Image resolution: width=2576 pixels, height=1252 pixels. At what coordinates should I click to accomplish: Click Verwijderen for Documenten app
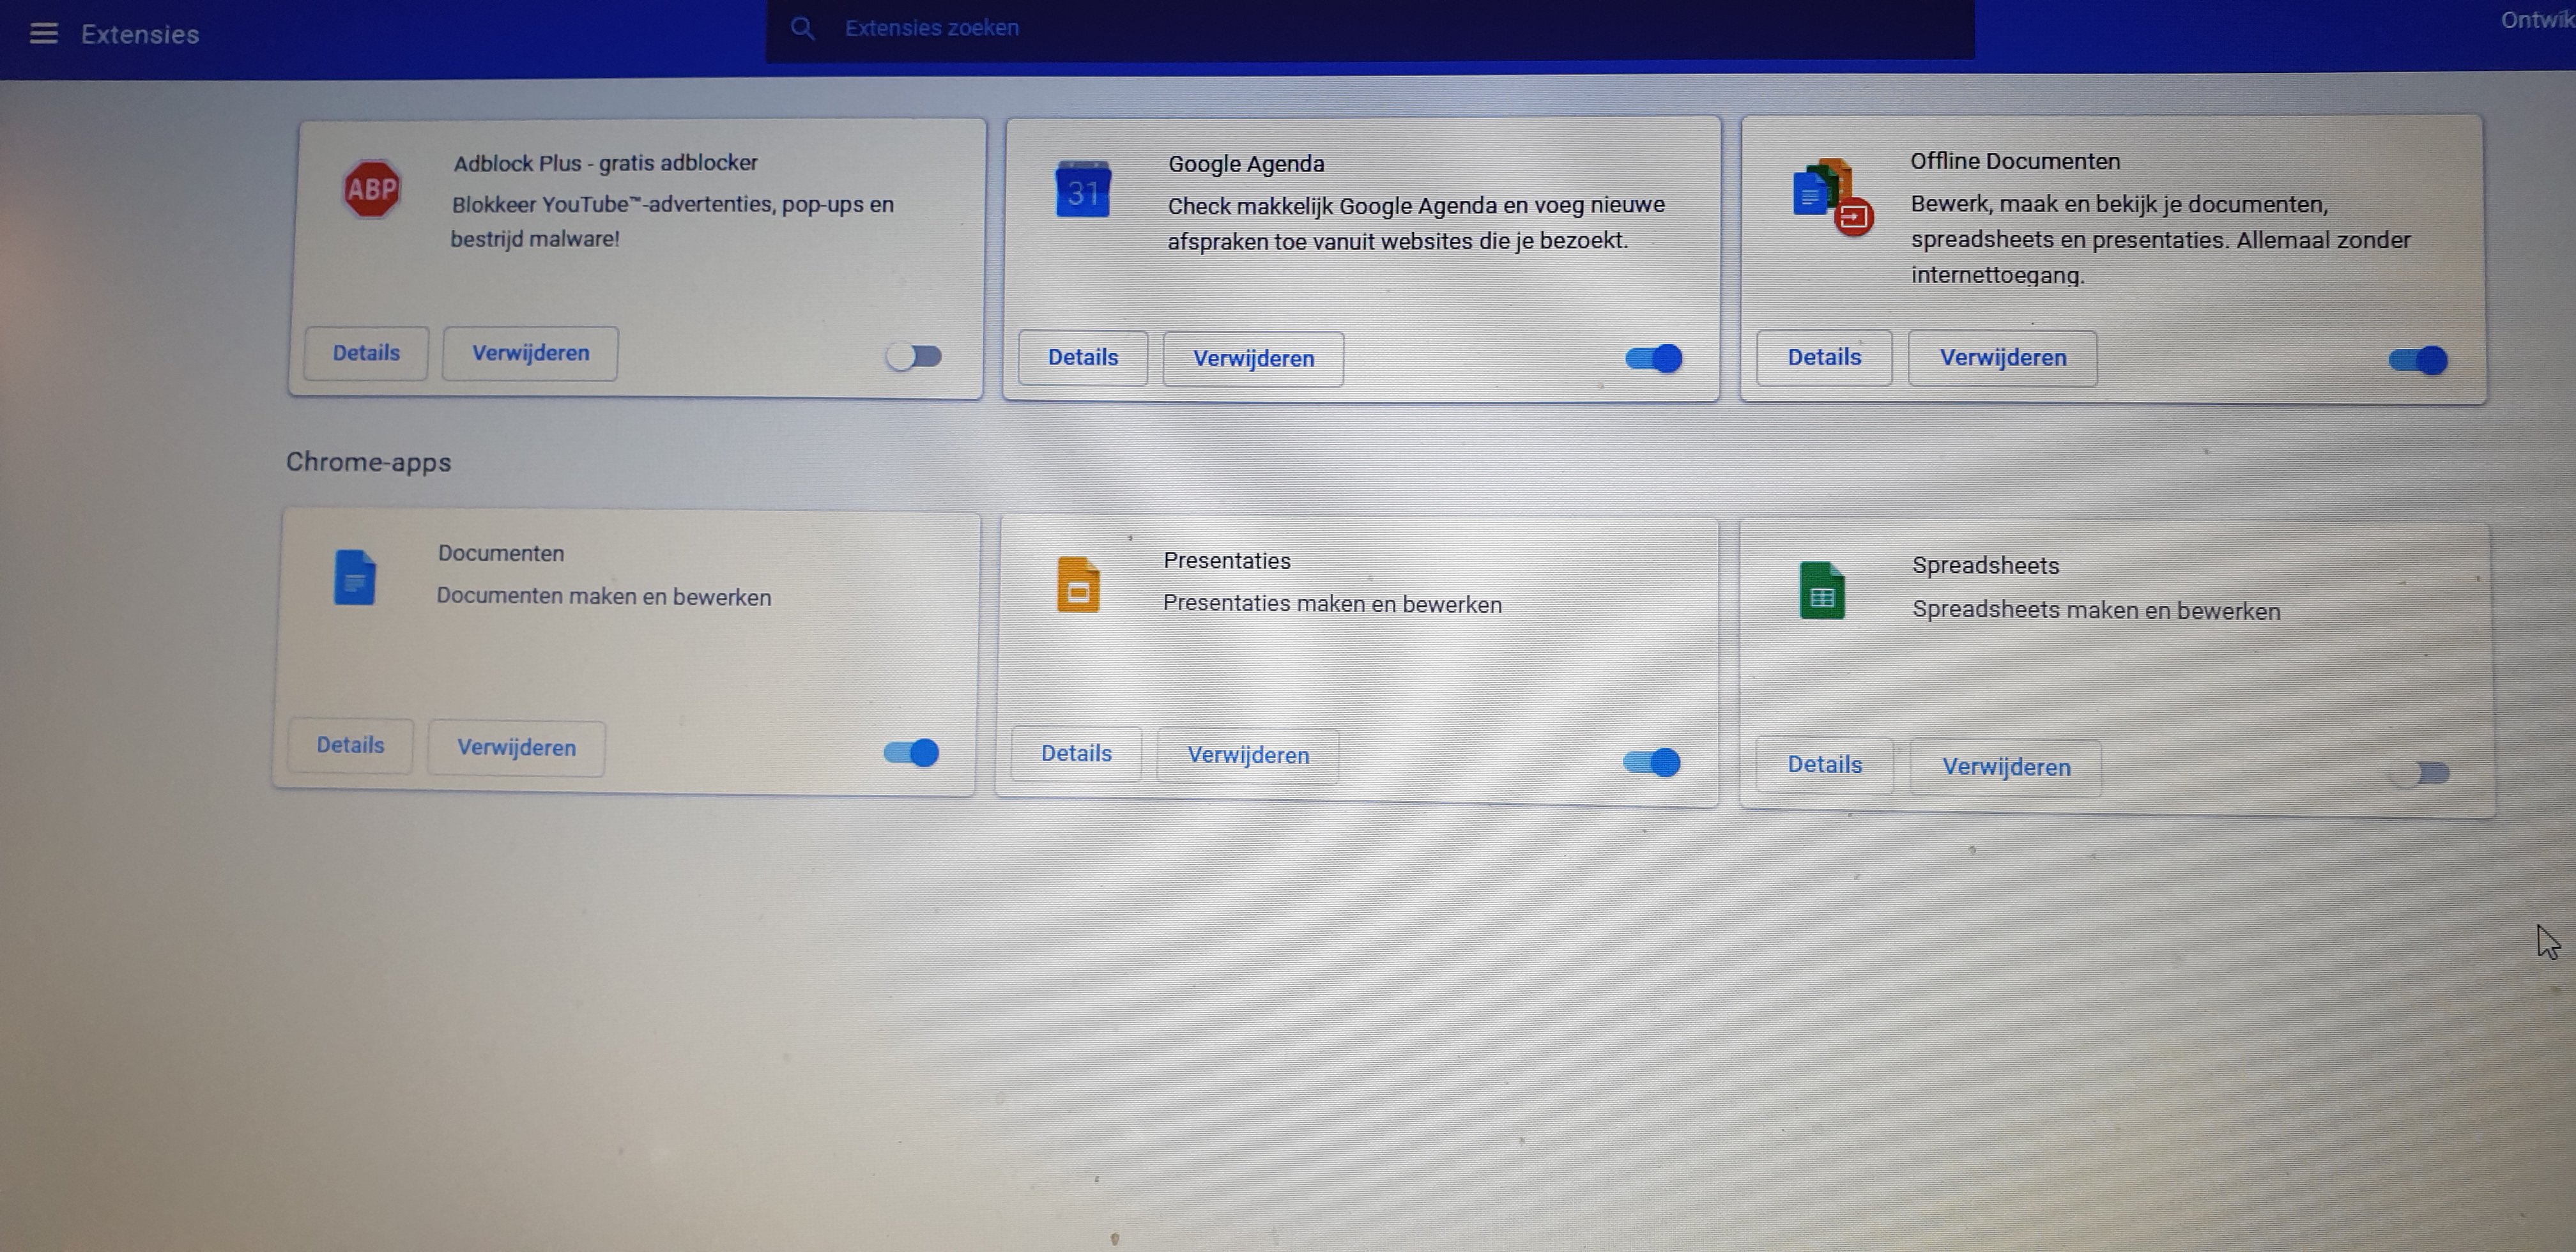pyautogui.click(x=516, y=748)
